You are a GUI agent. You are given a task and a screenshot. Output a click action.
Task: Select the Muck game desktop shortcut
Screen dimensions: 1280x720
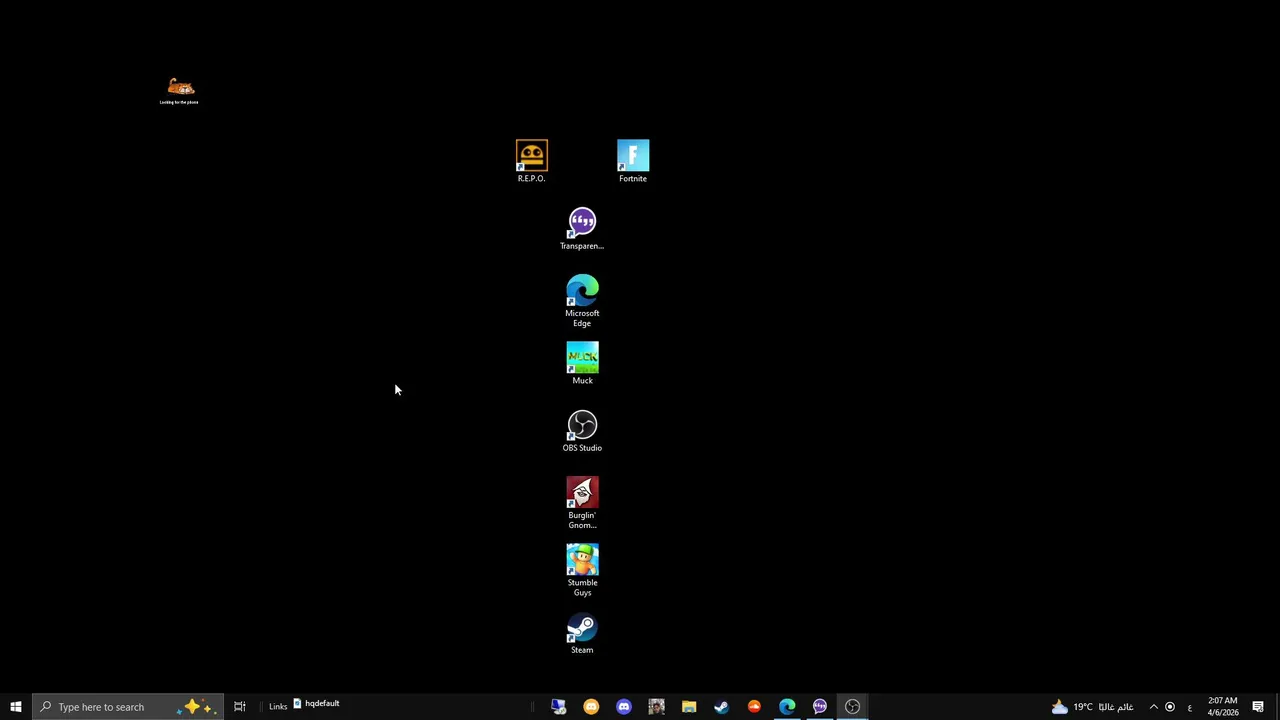click(582, 364)
